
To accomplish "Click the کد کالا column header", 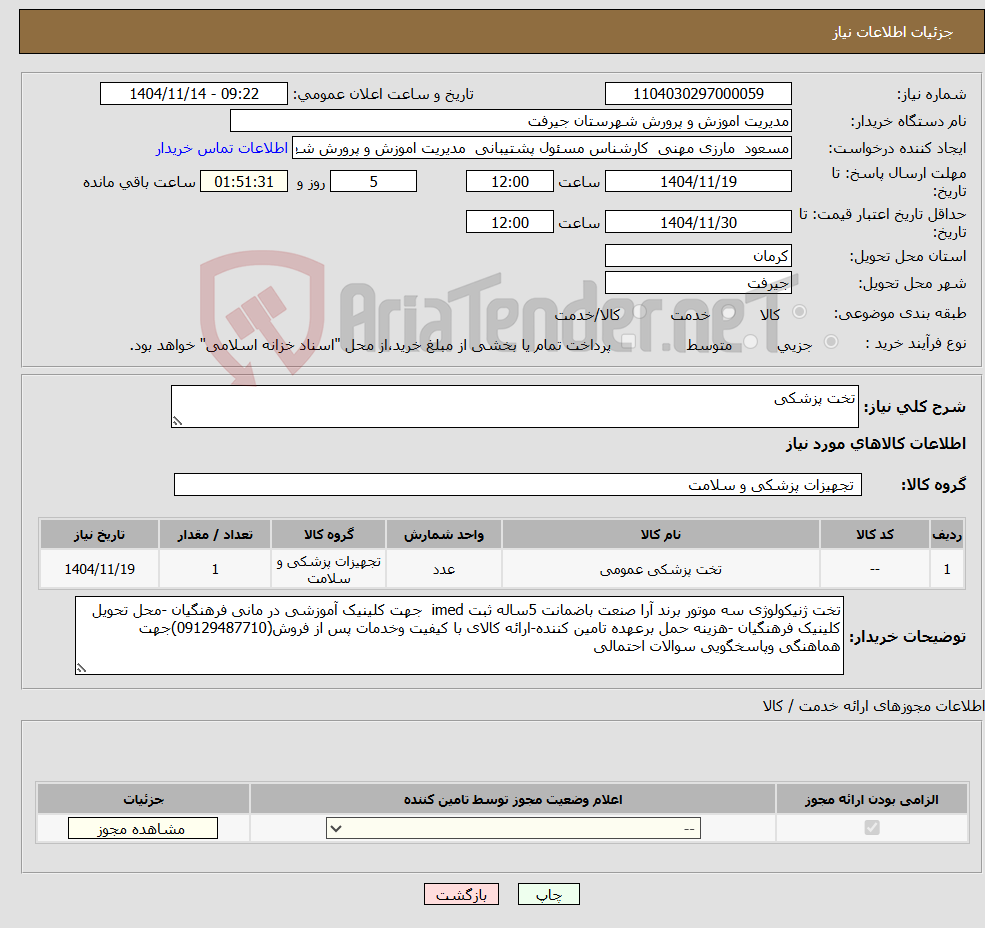I will [x=875, y=534].
